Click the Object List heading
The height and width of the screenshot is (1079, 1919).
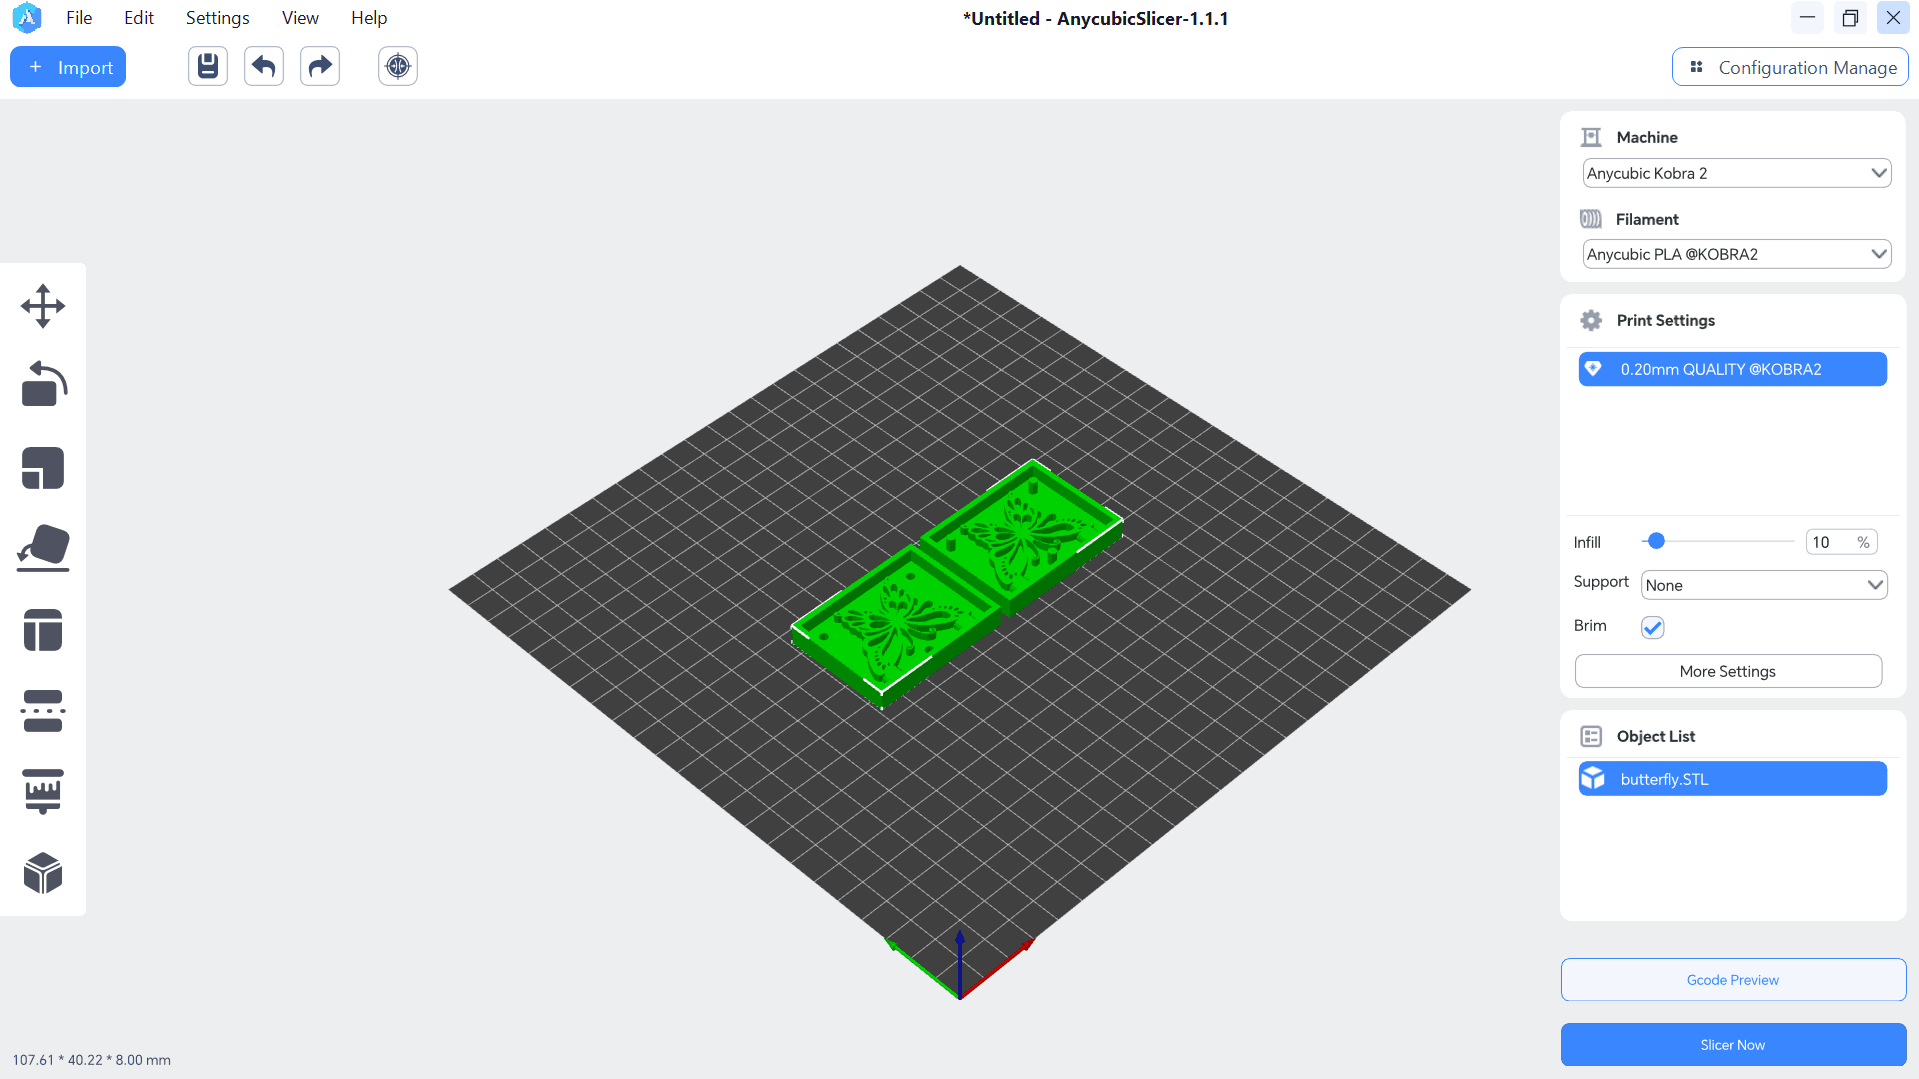pyautogui.click(x=1655, y=736)
